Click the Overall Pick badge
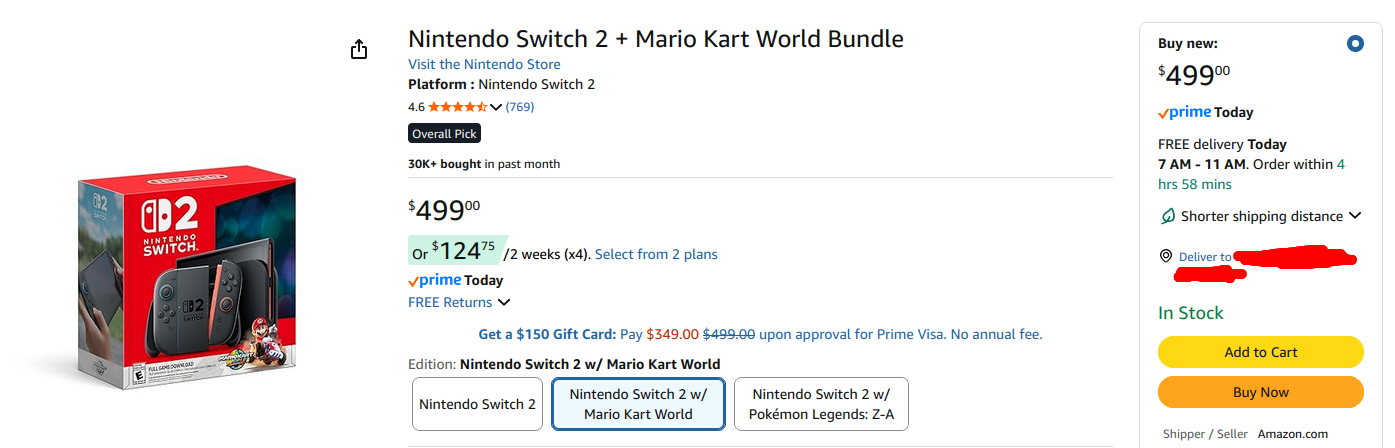This screenshot has width=1395, height=448. click(x=445, y=133)
